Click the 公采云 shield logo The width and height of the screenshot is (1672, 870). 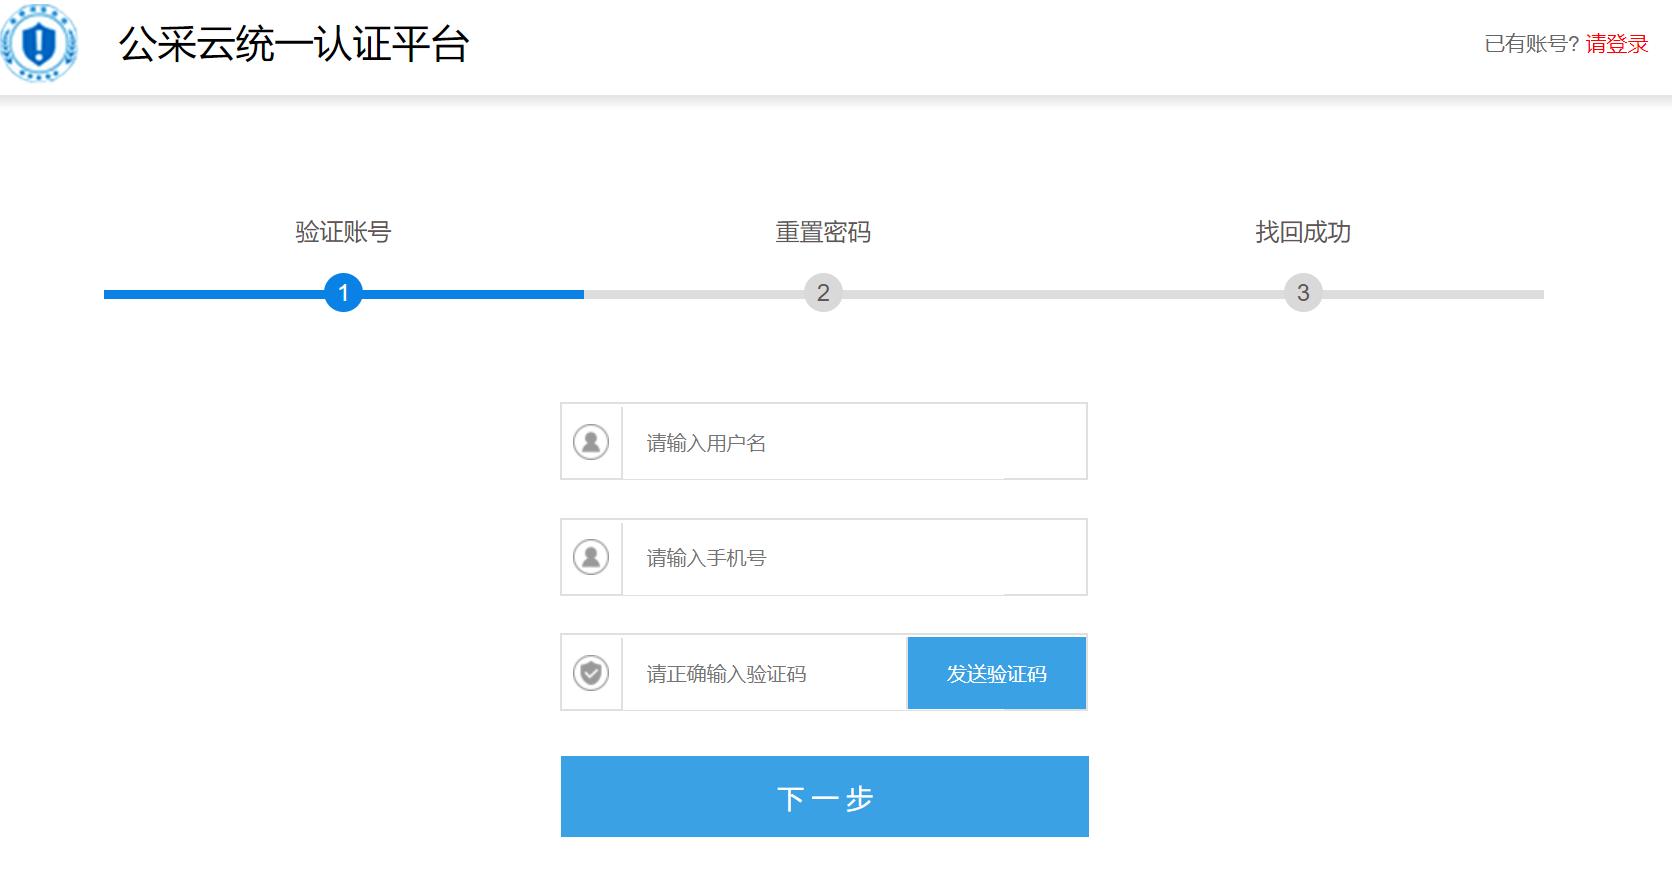[x=39, y=43]
